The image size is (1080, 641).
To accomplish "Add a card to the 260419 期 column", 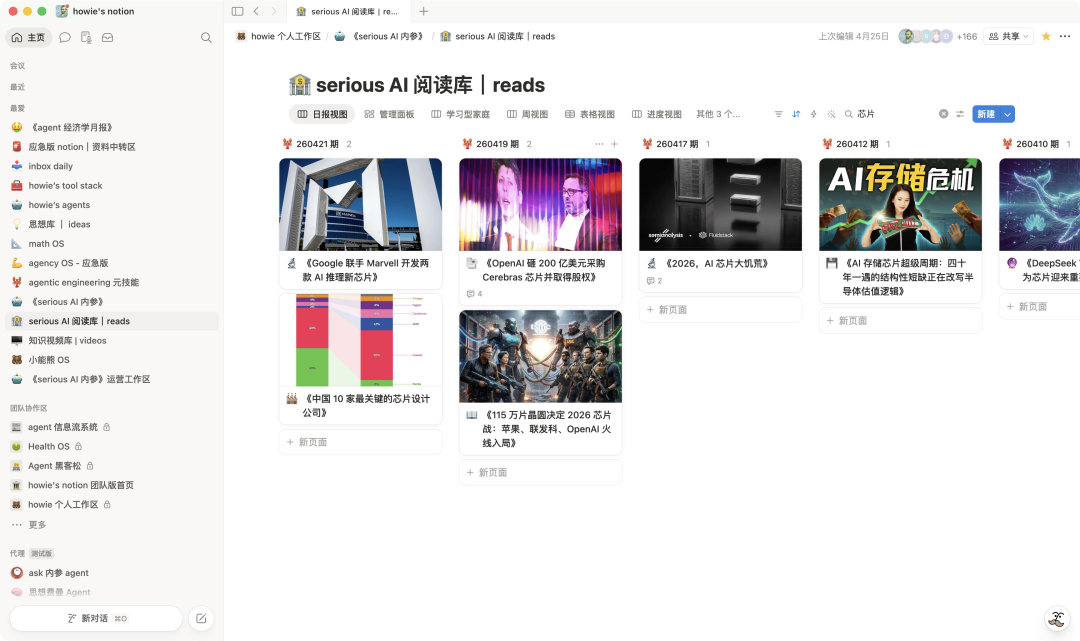I will [614, 144].
